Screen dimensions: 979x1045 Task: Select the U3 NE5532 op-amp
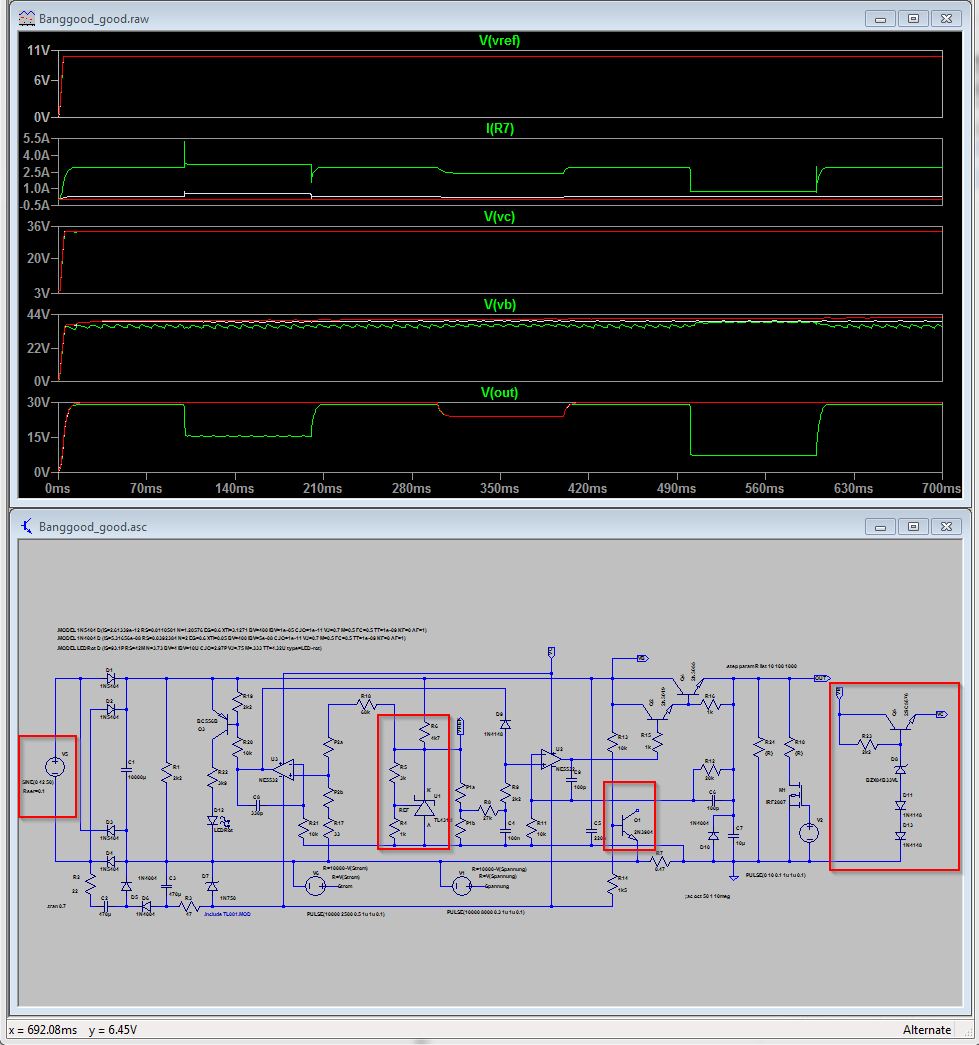click(285, 770)
